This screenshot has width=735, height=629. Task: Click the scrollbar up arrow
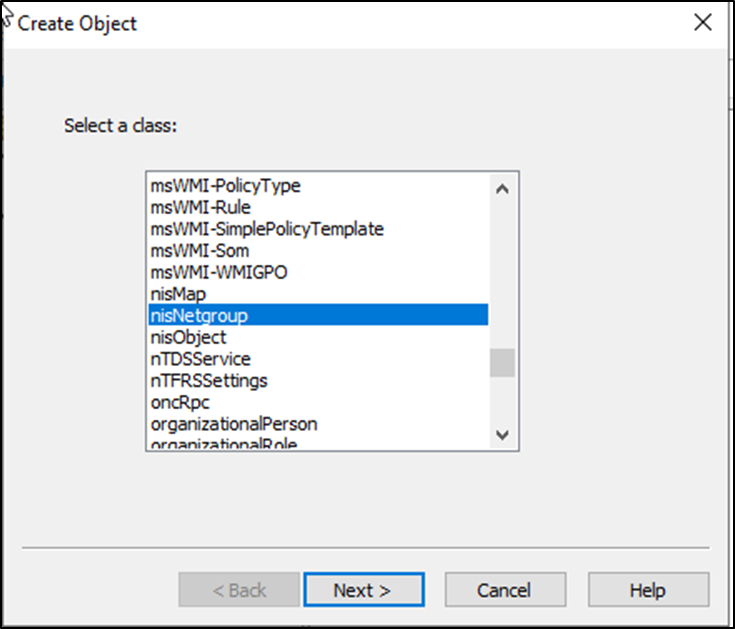point(502,187)
